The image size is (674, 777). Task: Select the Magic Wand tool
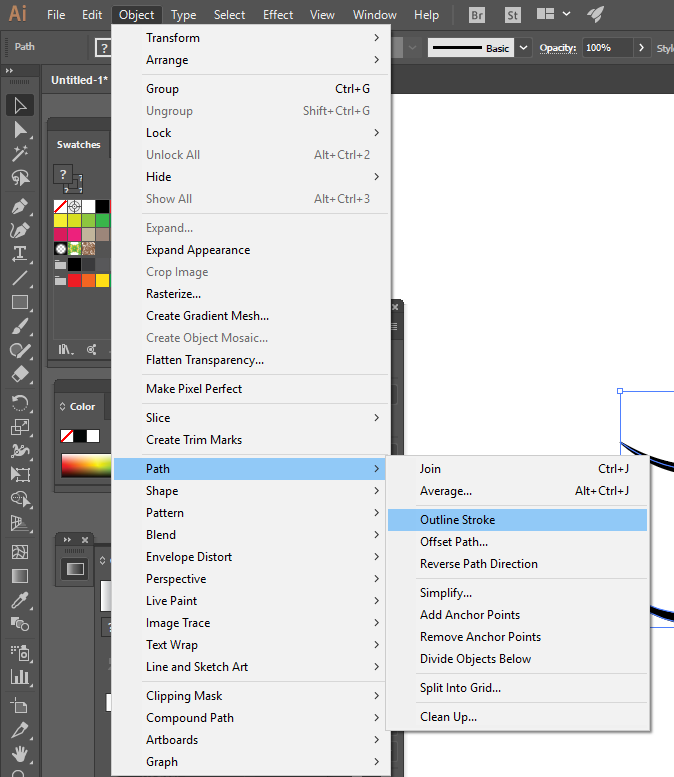click(20, 154)
